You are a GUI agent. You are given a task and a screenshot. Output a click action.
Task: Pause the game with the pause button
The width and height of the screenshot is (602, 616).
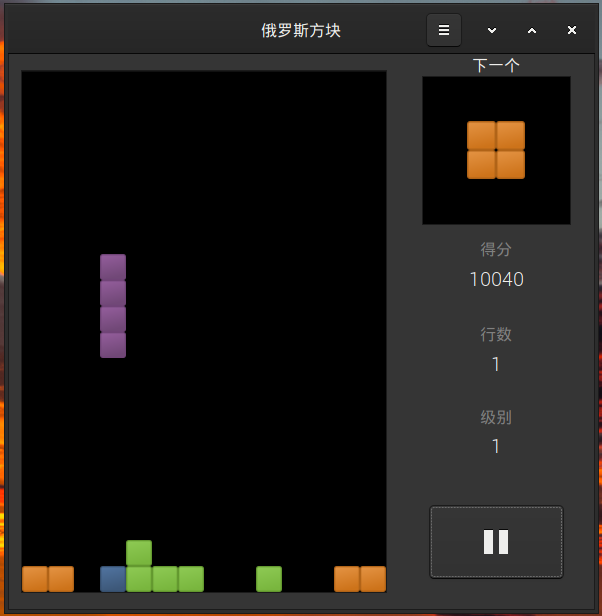click(x=496, y=542)
